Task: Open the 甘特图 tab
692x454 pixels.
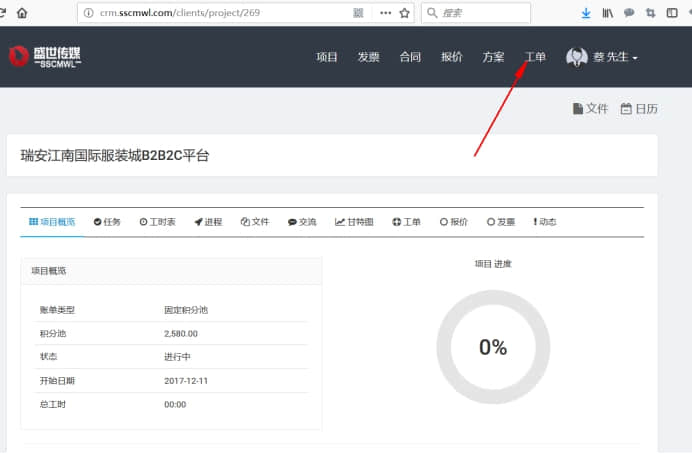Action: pyautogui.click(x=354, y=222)
